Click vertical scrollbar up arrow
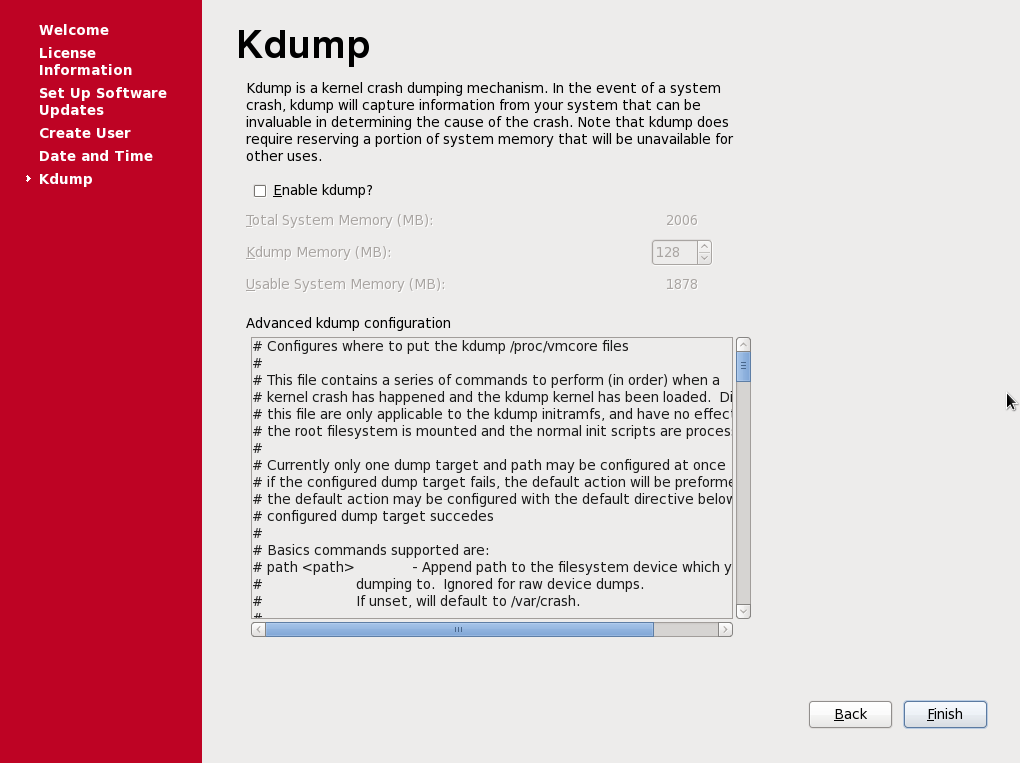Image resolution: width=1020 pixels, height=763 pixels. tap(744, 345)
